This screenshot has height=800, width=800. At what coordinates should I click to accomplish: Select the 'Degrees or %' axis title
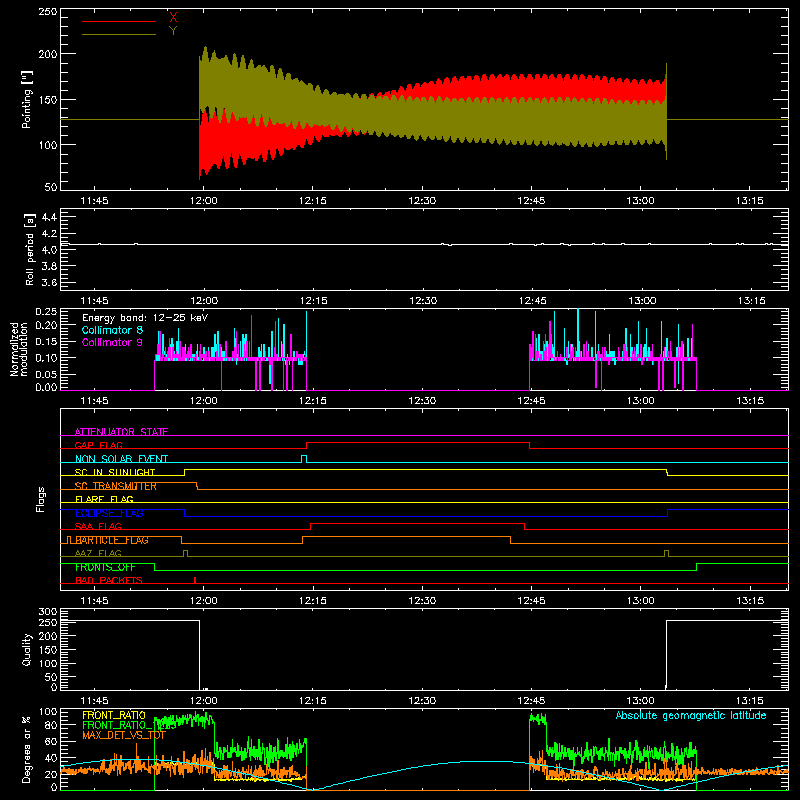pyautogui.click(x=27, y=750)
